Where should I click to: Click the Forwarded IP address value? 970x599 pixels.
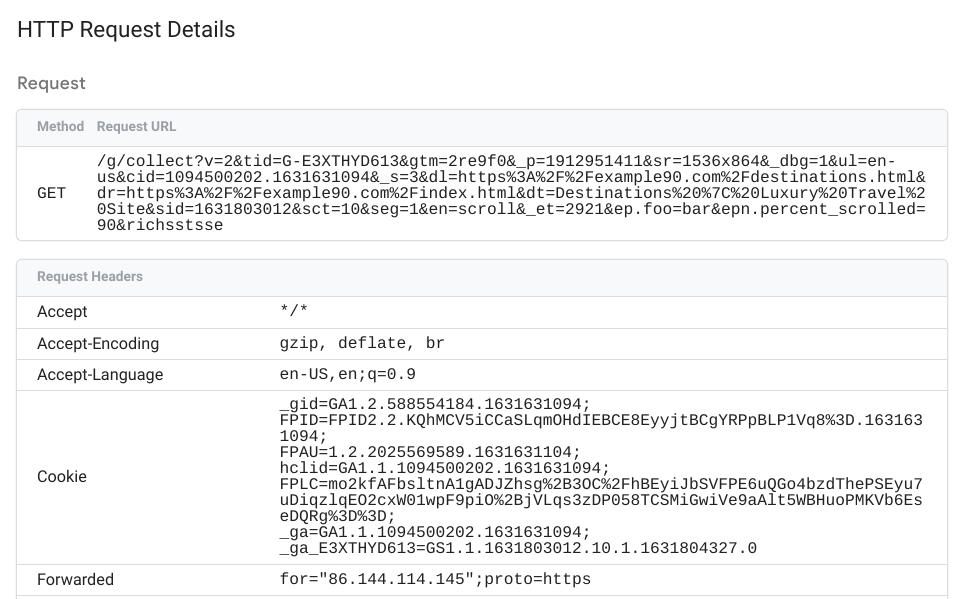click(x=383, y=579)
